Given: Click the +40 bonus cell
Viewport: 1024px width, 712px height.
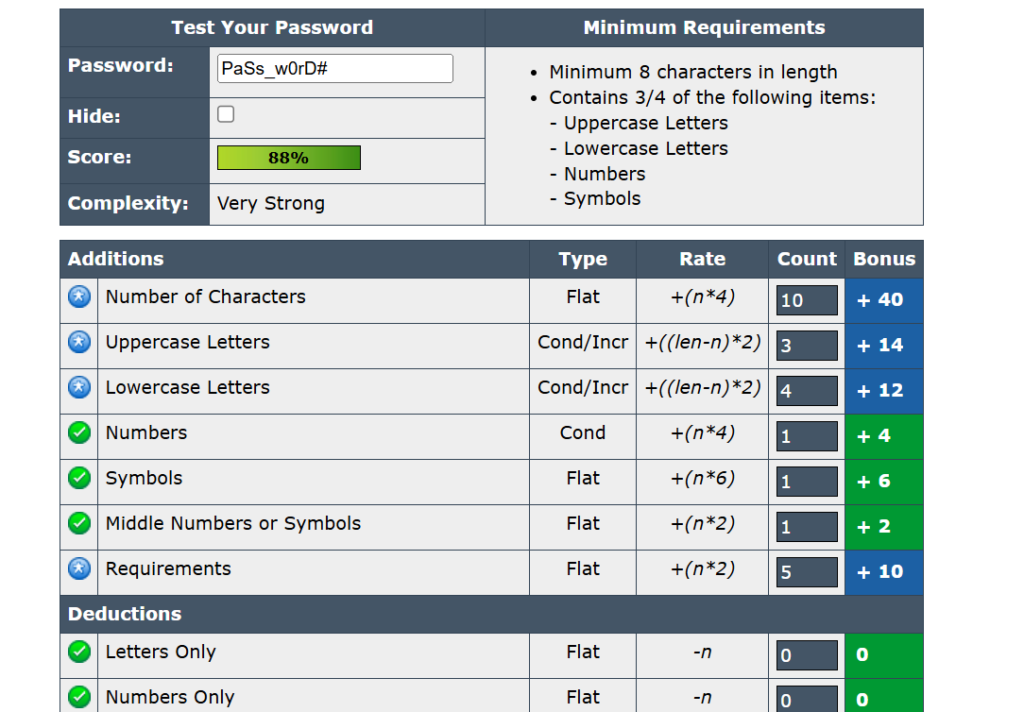Looking at the screenshot, I should (x=884, y=300).
